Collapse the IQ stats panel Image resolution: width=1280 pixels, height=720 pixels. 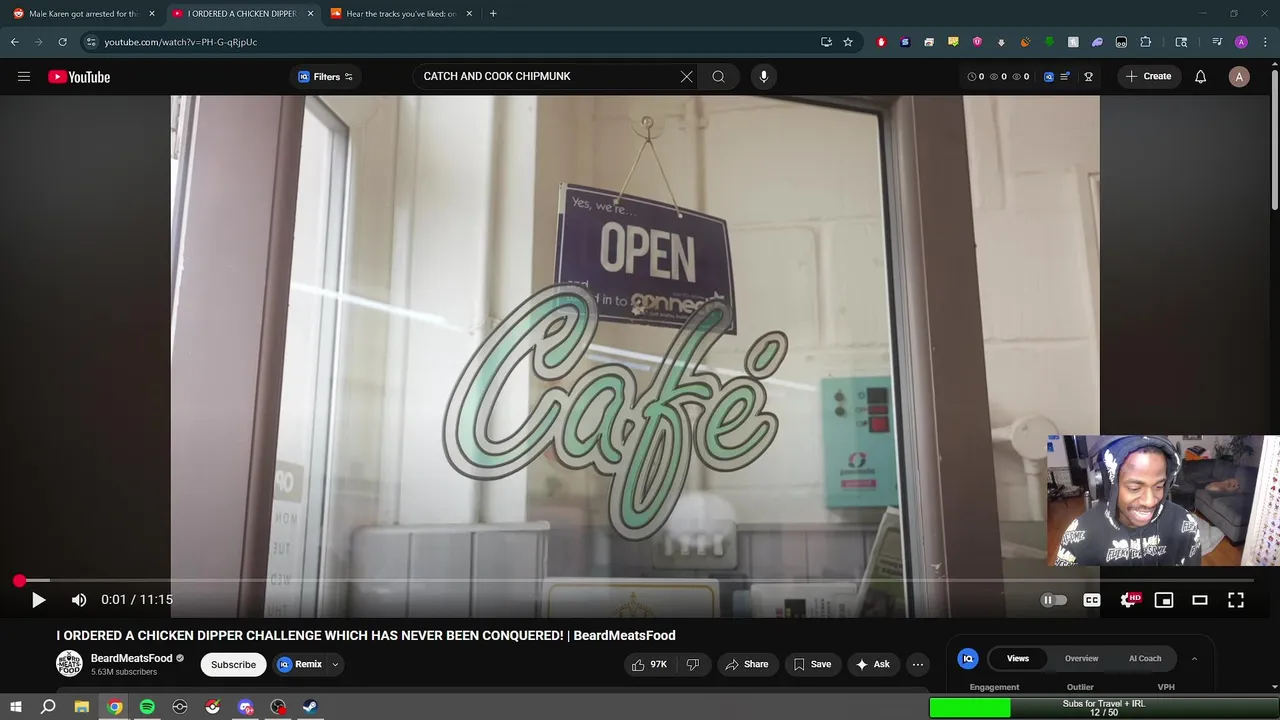1194,658
